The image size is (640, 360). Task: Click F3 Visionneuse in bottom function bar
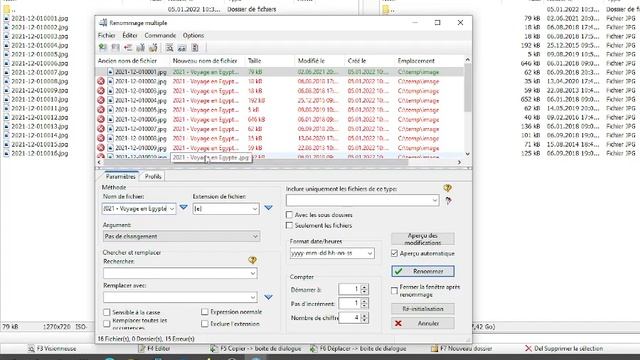(52, 349)
